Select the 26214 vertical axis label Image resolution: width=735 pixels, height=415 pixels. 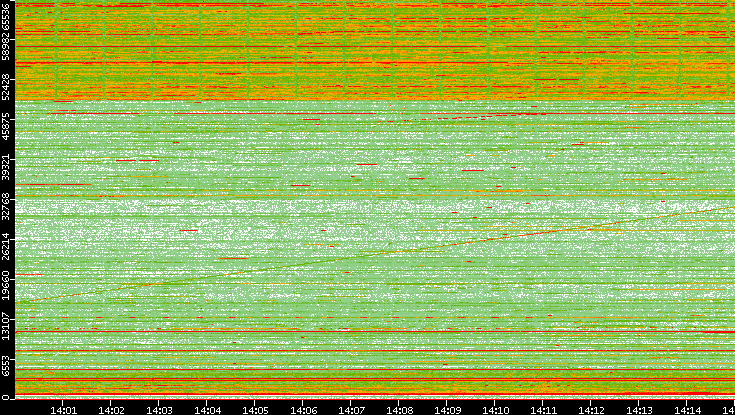point(6,246)
